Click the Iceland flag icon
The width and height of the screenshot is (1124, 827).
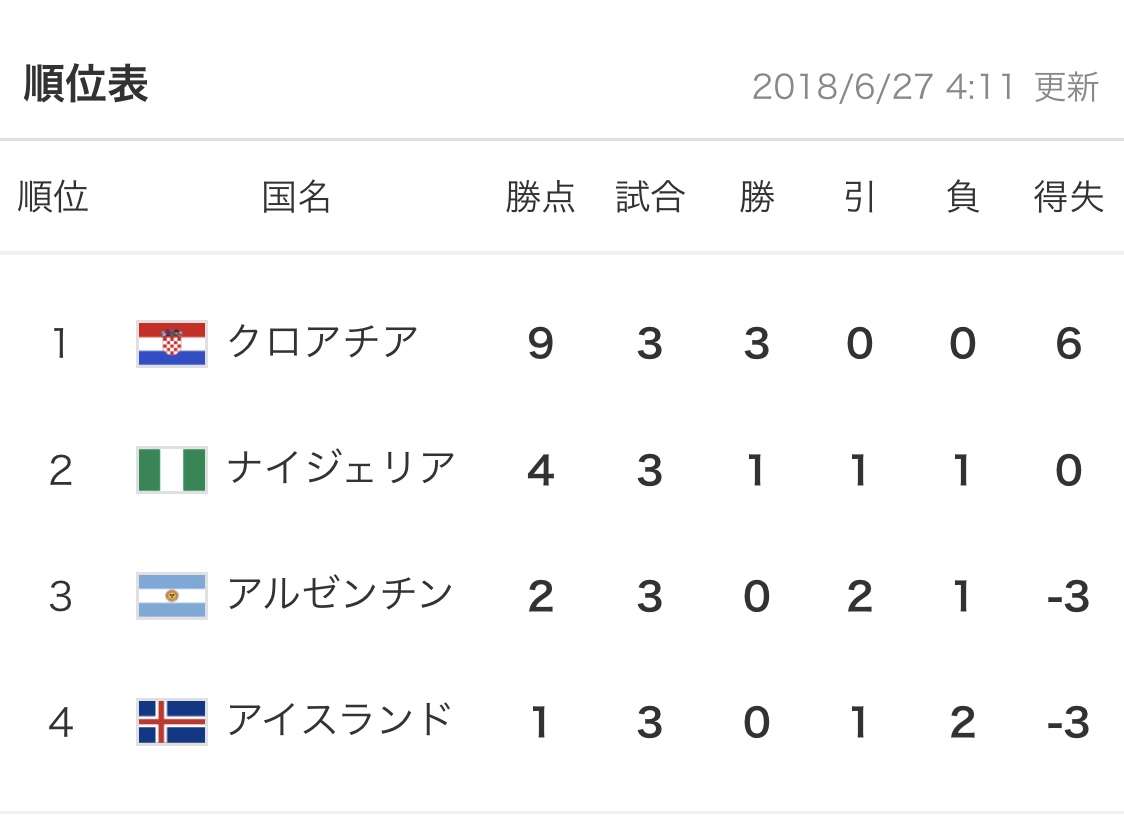(x=172, y=722)
